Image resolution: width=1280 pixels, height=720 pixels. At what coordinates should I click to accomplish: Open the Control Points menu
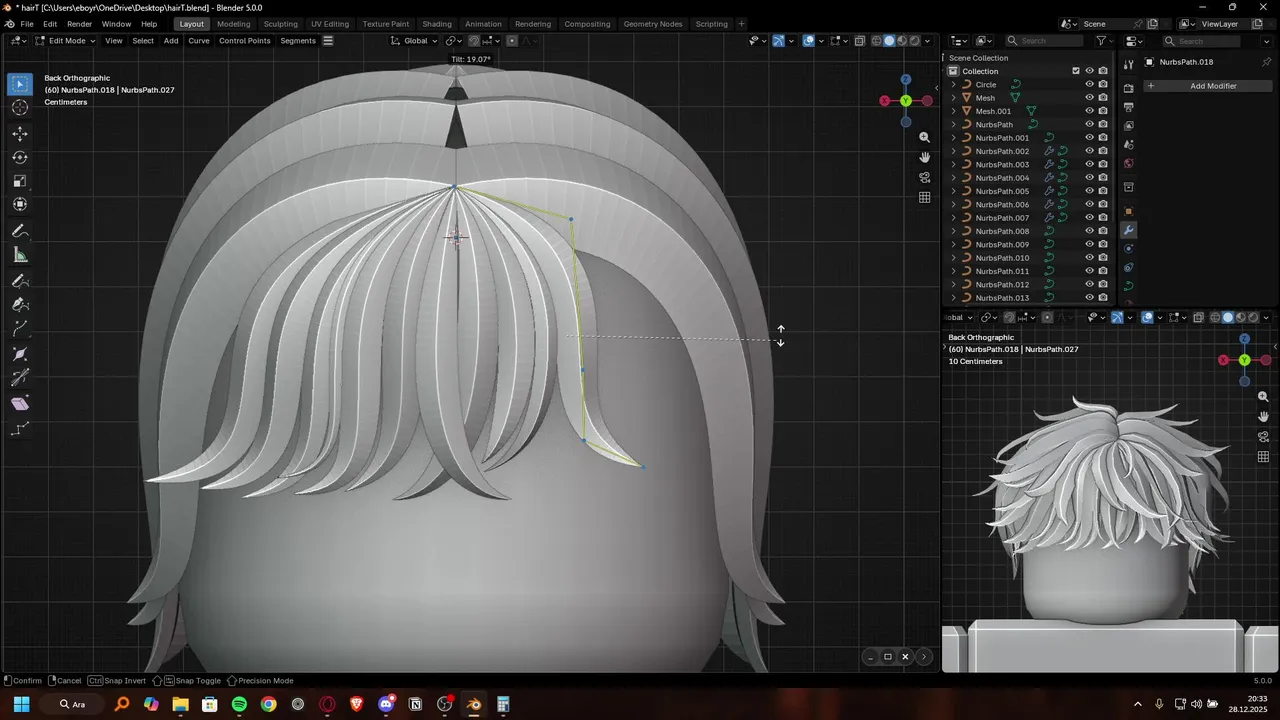pyautogui.click(x=244, y=41)
